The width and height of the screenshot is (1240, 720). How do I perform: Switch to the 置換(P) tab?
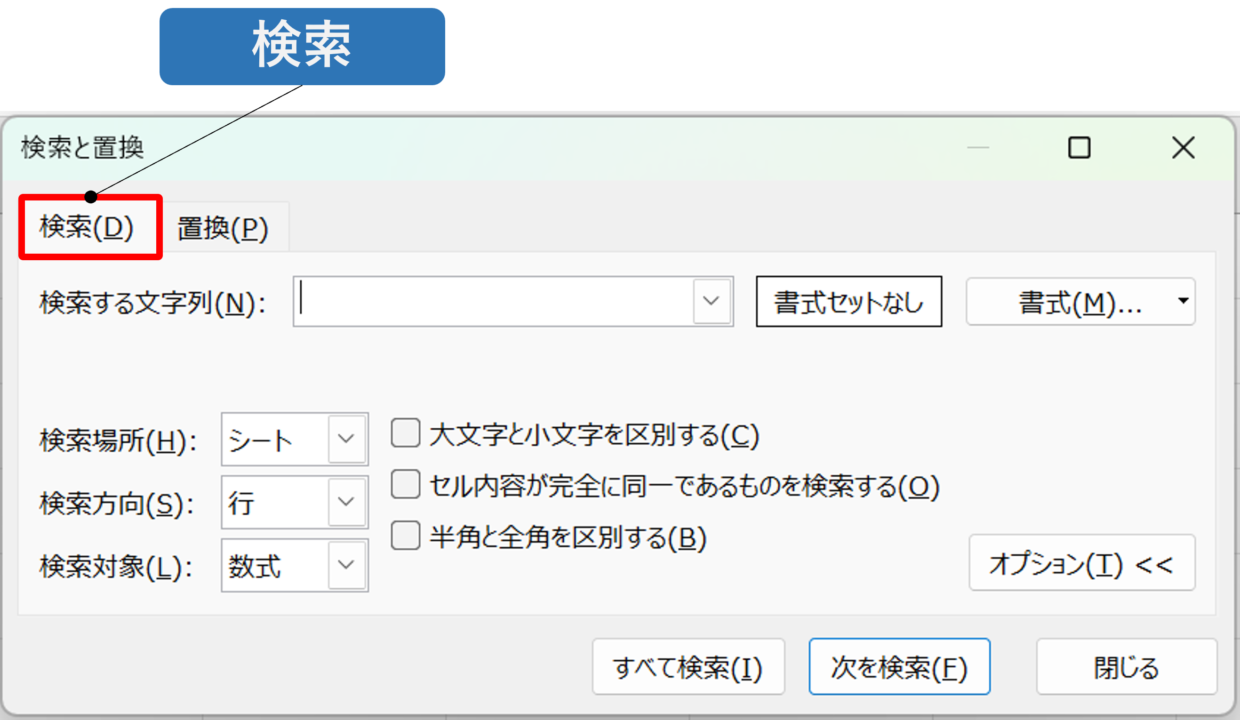tap(224, 229)
